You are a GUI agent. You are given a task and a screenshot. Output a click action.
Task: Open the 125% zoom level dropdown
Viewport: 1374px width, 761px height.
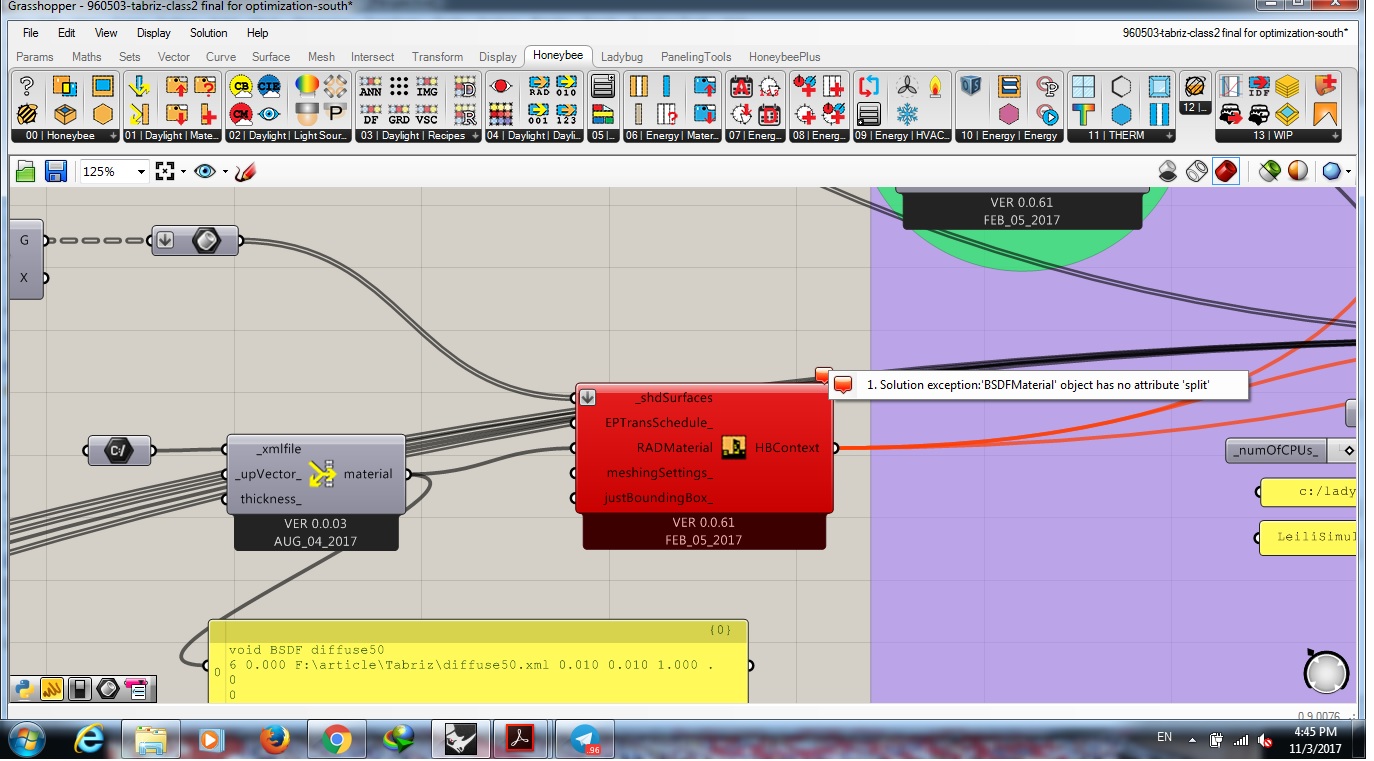141,172
